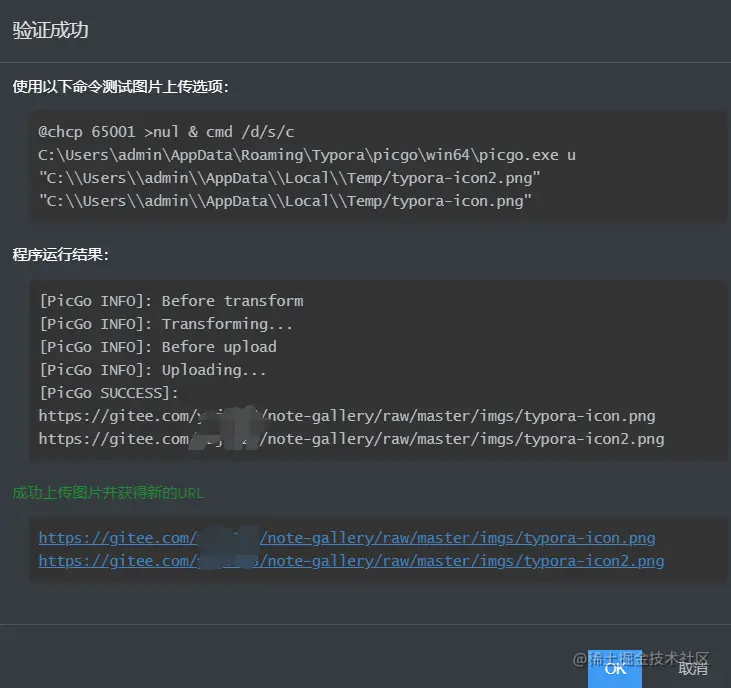Dismiss the dialog with 取消
Viewport: 731px width, 688px height.
coord(693,668)
